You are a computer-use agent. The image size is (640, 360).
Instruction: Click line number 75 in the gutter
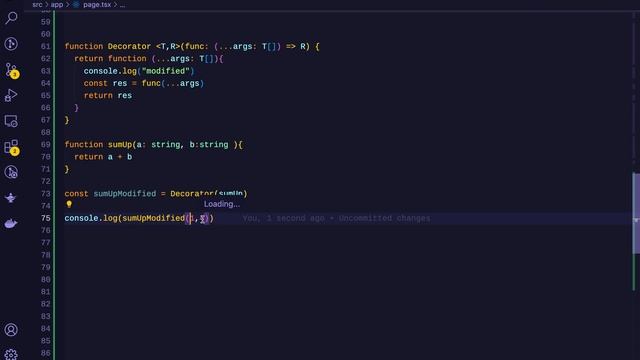coord(46,218)
